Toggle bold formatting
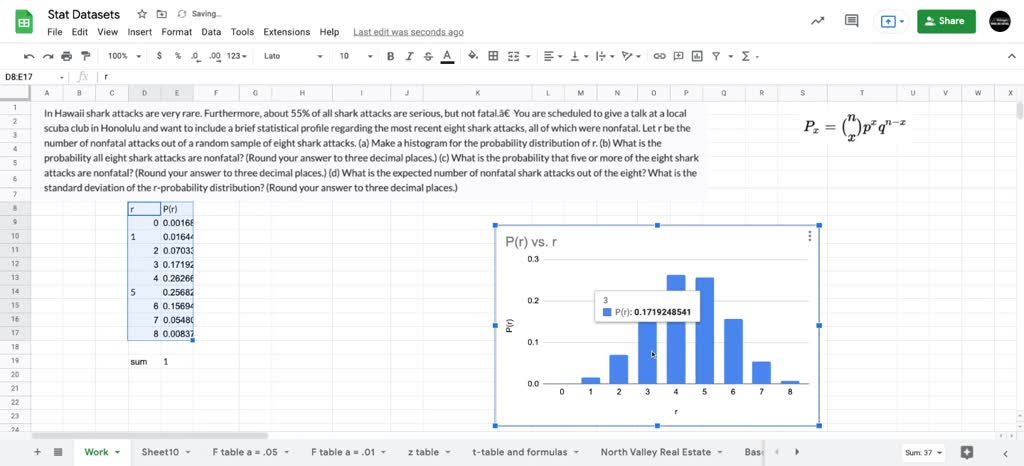This screenshot has height=466, width=1024. [390, 56]
